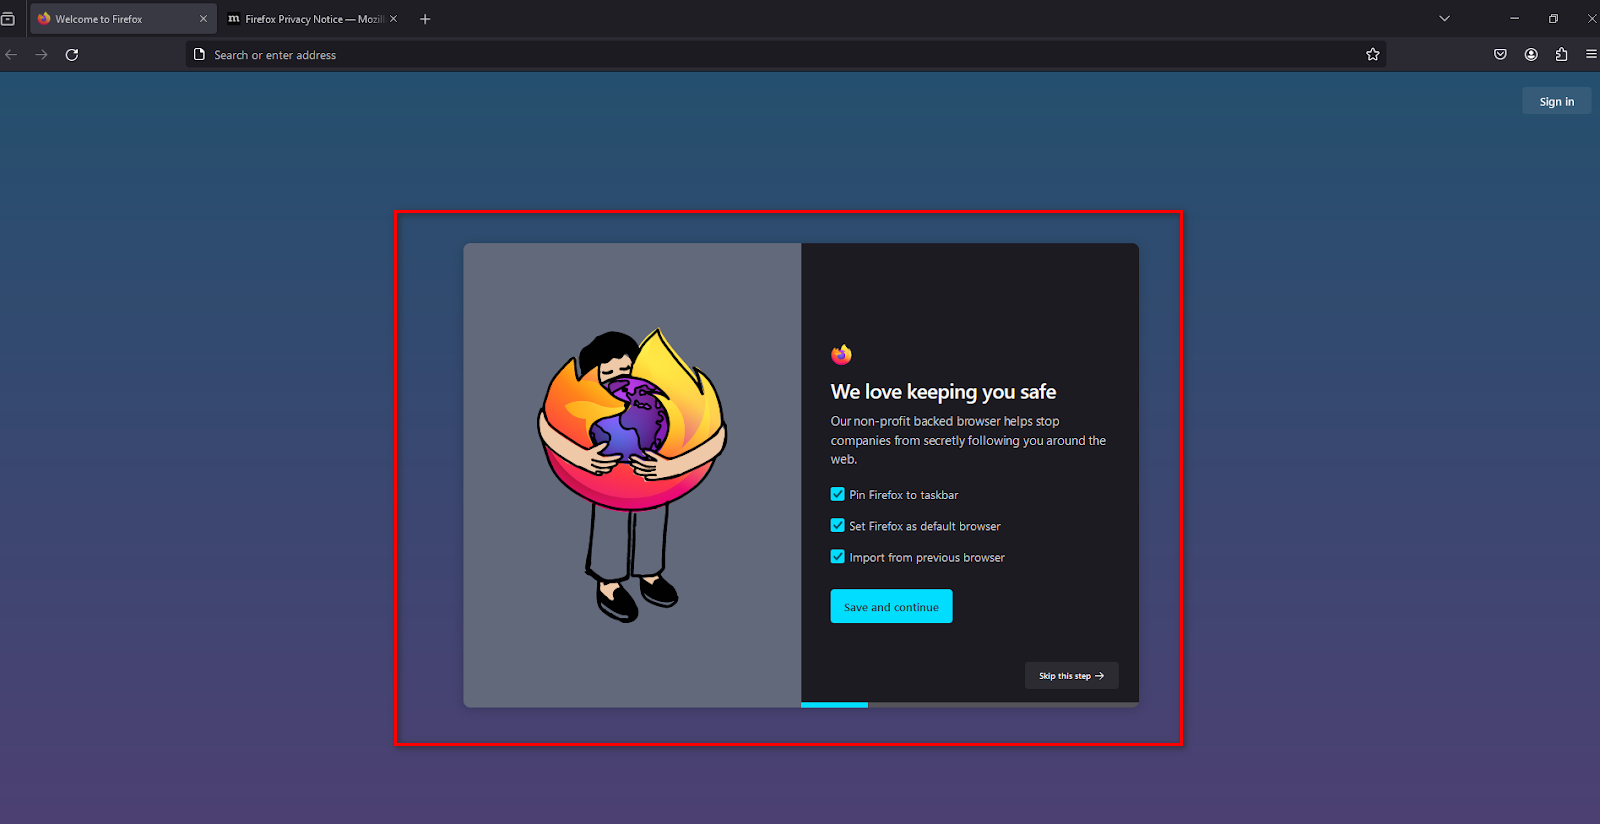Open the Extensions puzzle icon
The width and height of the screenshot is (1600, 824).
coord(1561,55)
